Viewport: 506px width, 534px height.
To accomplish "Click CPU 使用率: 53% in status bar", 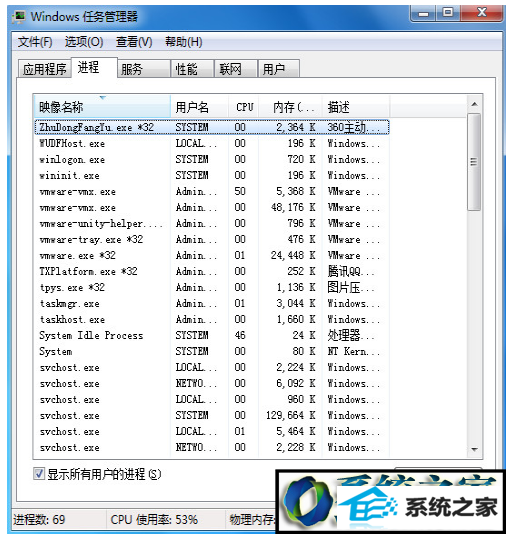I will coord(154,520).
